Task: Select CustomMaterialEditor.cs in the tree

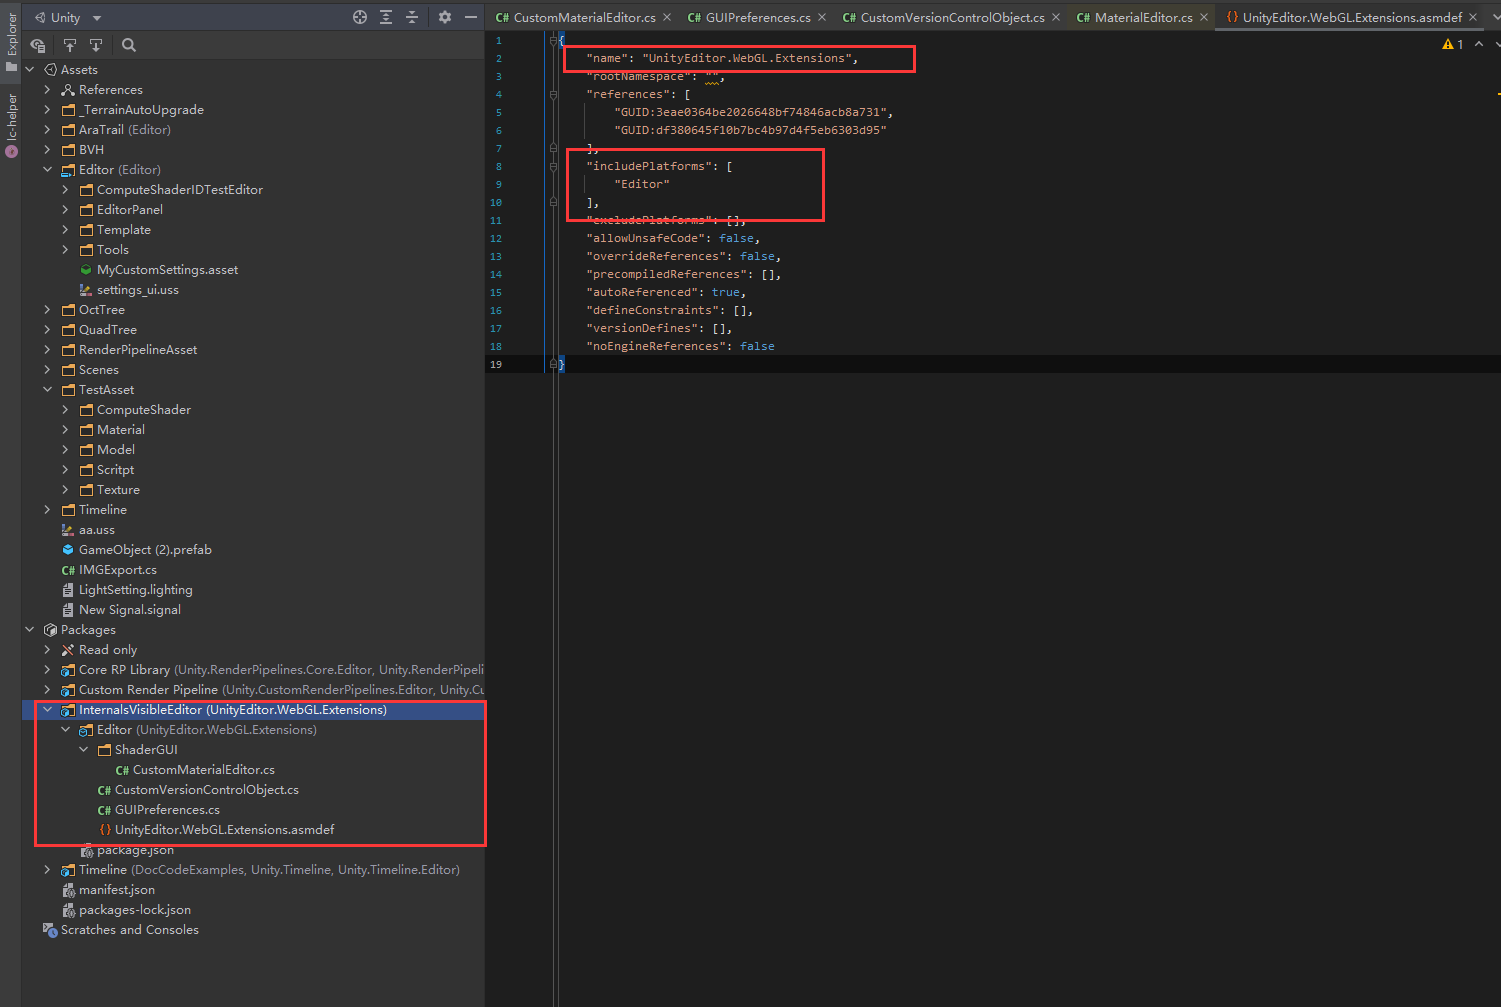Action: (204, 770)
